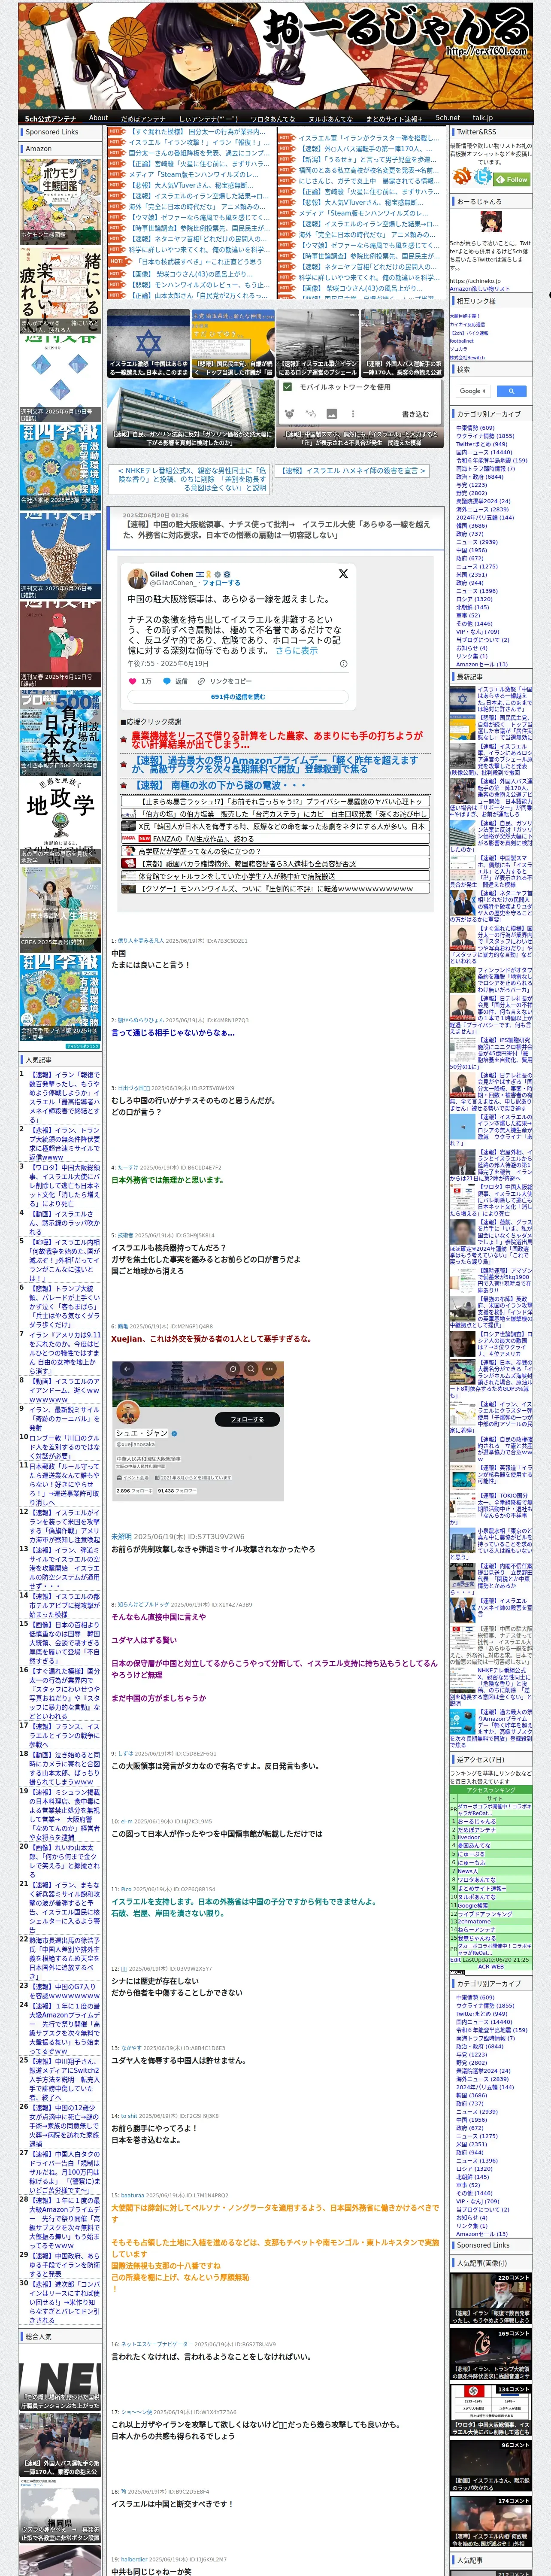Click the green Follow button
The image size is (551, 2576).
click(512, 179)
